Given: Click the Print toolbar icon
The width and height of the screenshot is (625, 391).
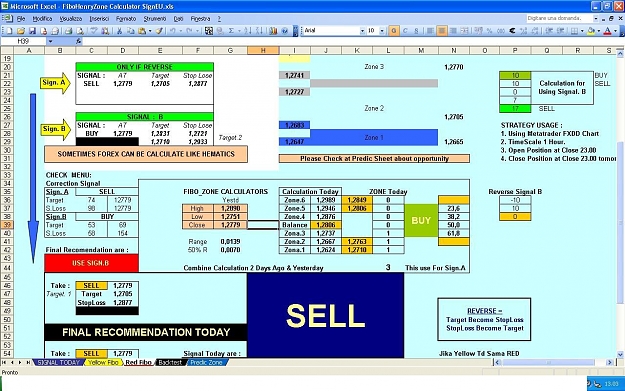Looking at the screenshot, I should (x=69, y=31).
